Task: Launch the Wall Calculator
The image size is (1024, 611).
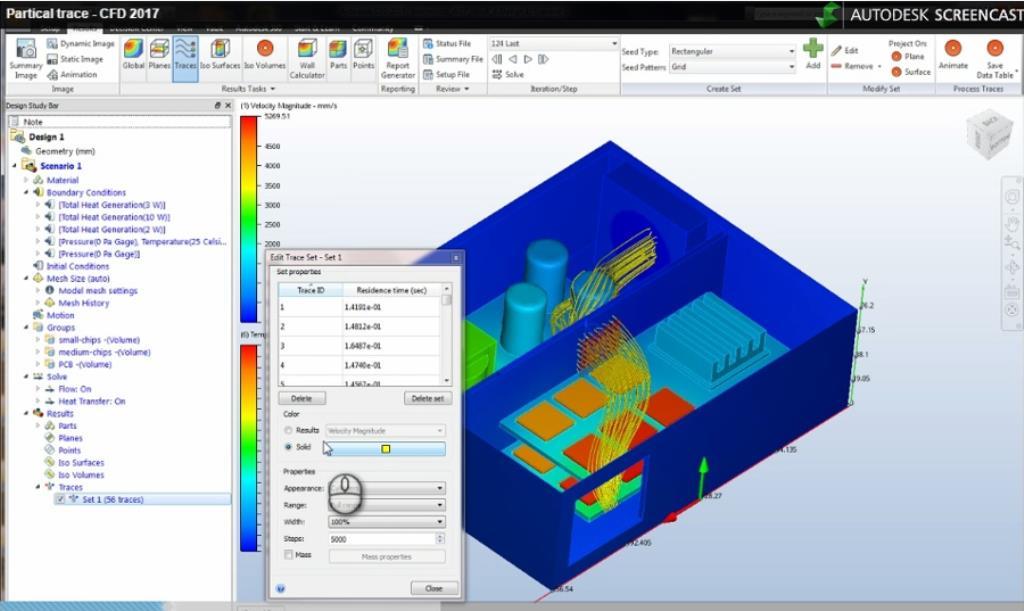Action: coord(307,59)
